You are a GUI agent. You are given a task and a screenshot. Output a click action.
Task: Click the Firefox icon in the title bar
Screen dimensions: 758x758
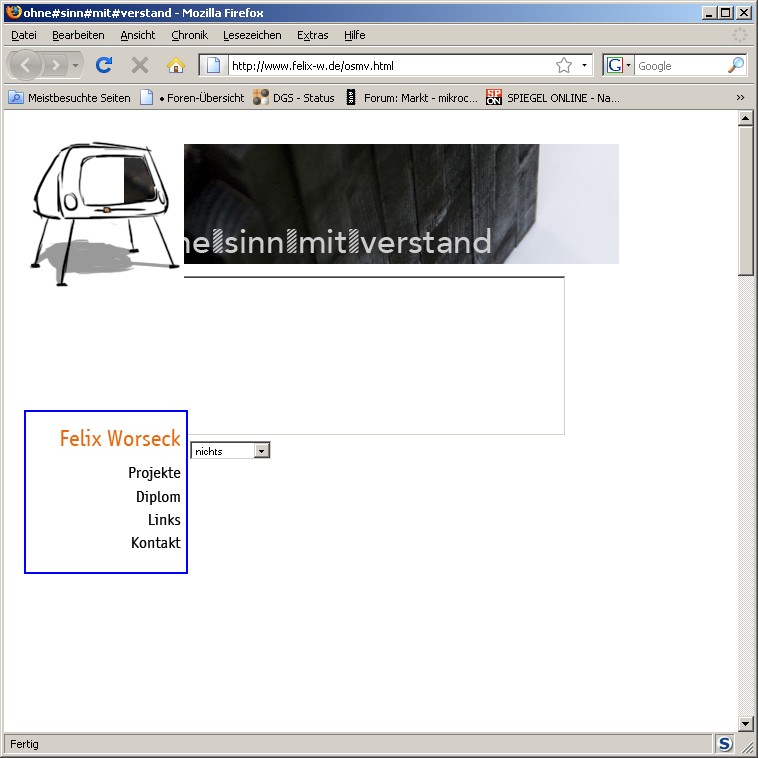14,12
